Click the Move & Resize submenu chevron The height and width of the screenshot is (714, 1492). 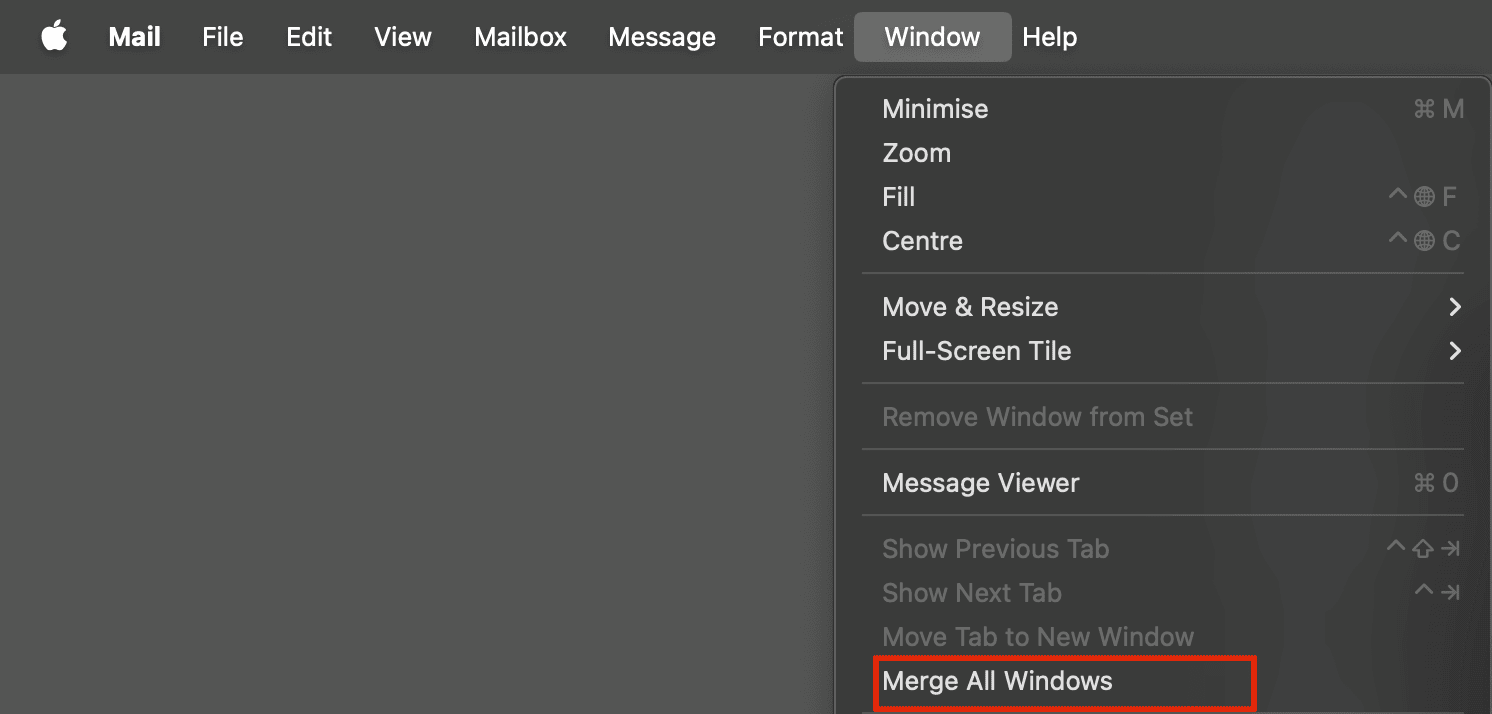(x=1455, y=307)
